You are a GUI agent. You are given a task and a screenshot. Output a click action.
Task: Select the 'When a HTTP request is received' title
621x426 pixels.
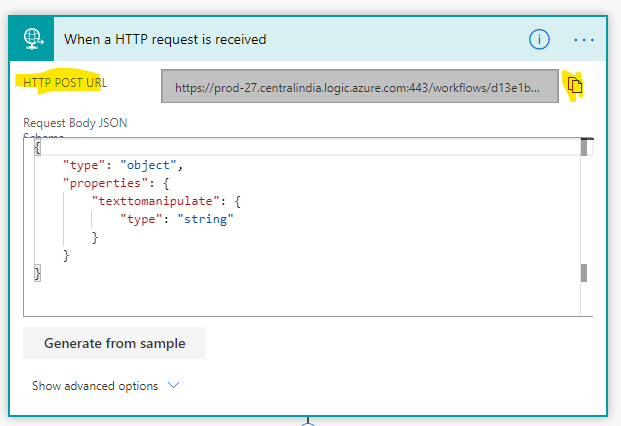coord(165,39)
